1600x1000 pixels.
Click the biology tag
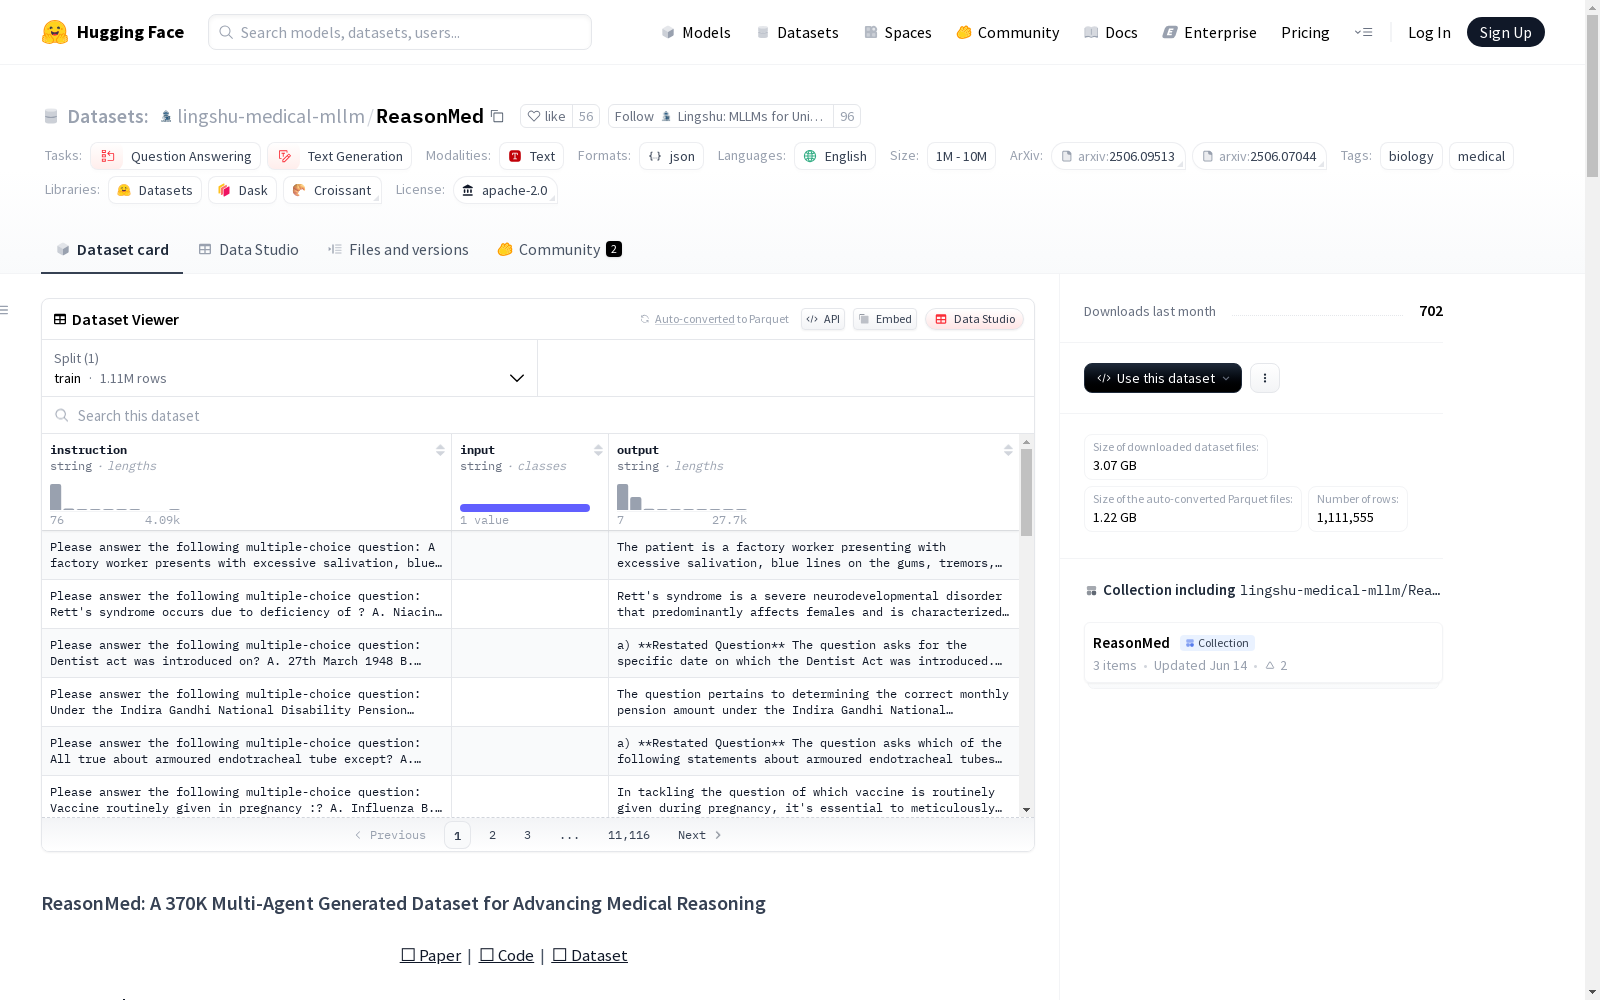tap(1411, 156)
